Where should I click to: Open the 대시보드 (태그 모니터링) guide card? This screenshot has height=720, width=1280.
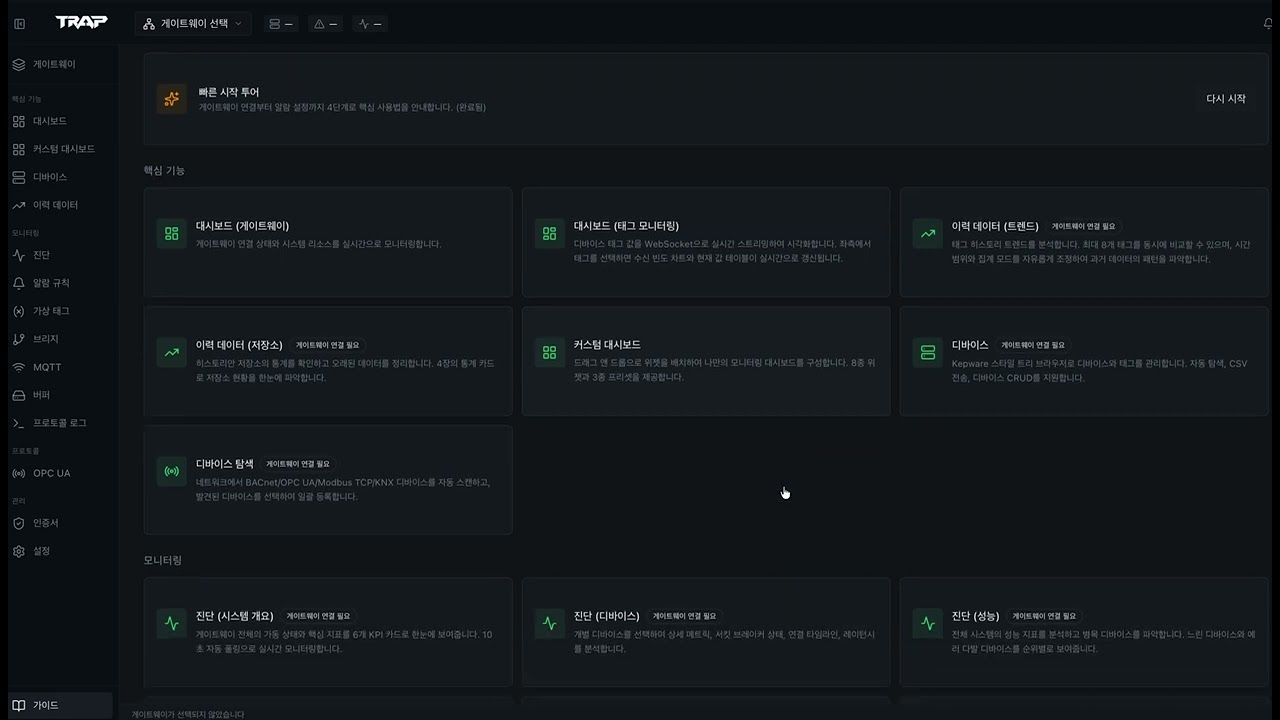coord(705,242)
